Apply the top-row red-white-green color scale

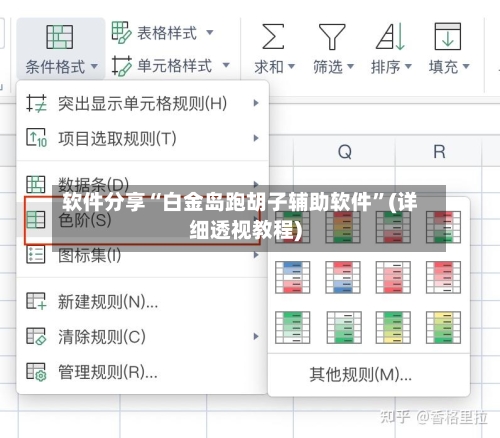(443, 227)
